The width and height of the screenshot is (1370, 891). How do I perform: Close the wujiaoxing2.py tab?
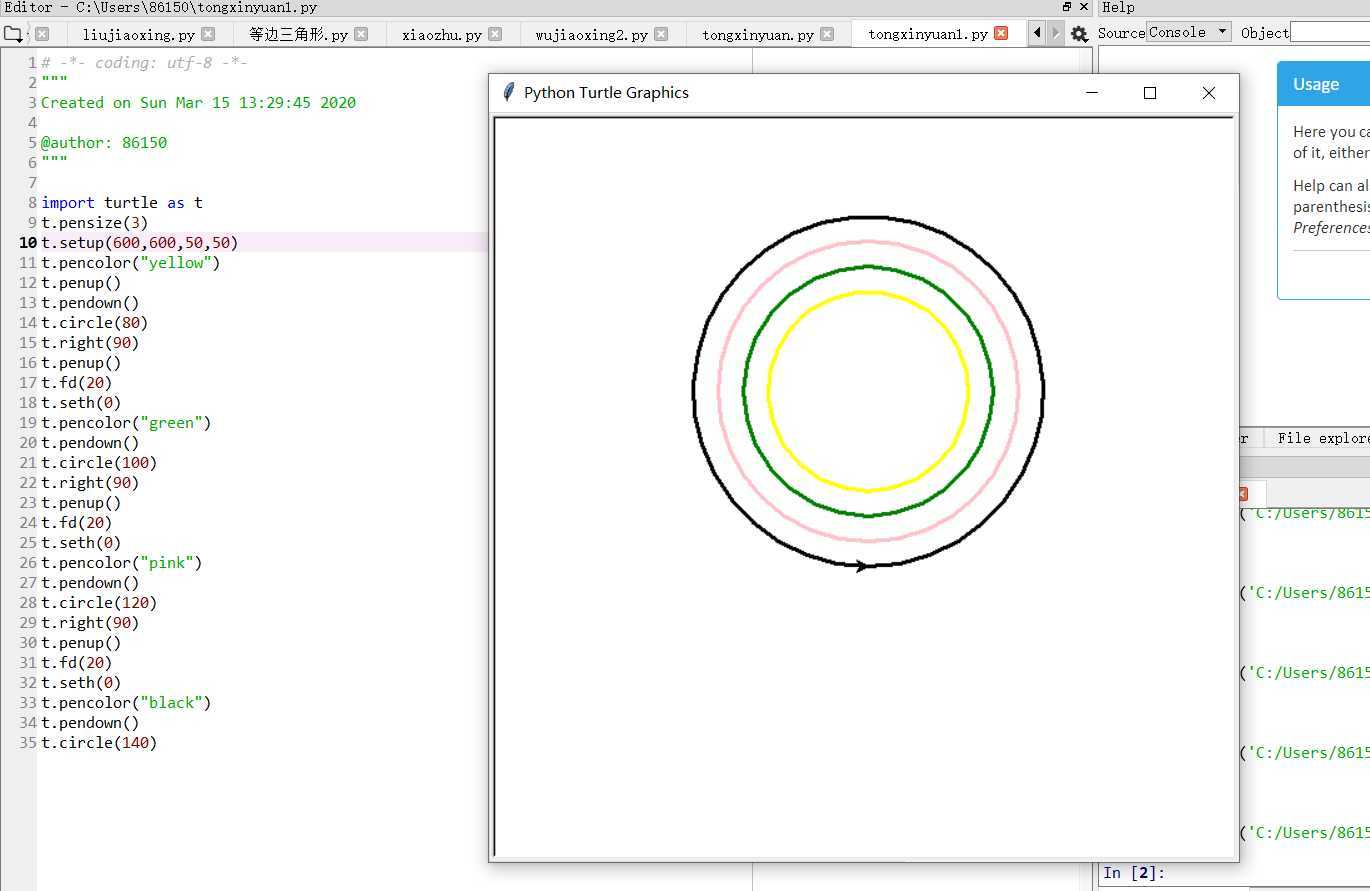click(x=661, y=33)
